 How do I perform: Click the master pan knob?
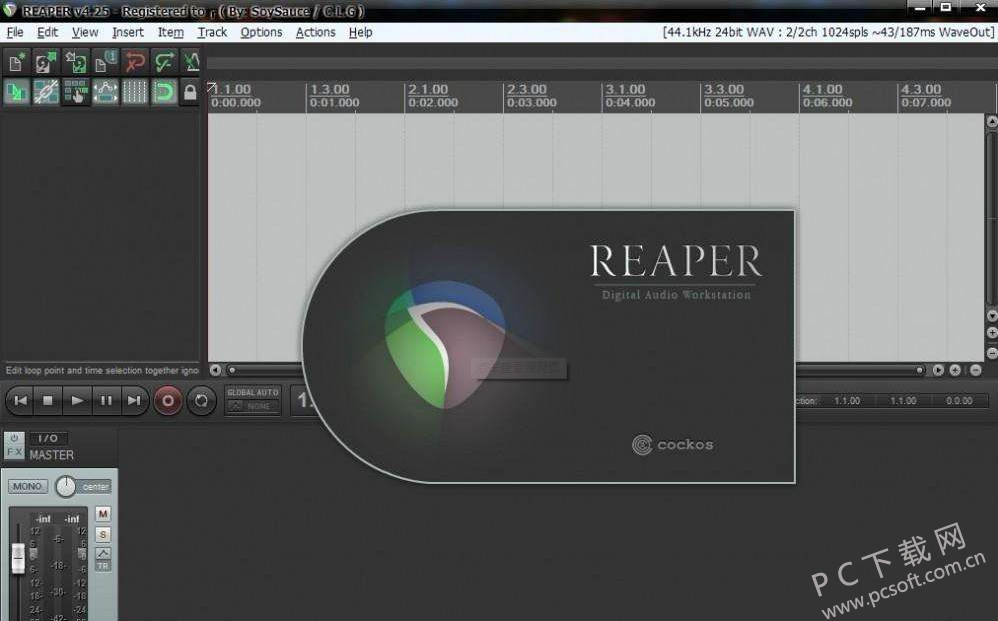(x=65, y=487)
